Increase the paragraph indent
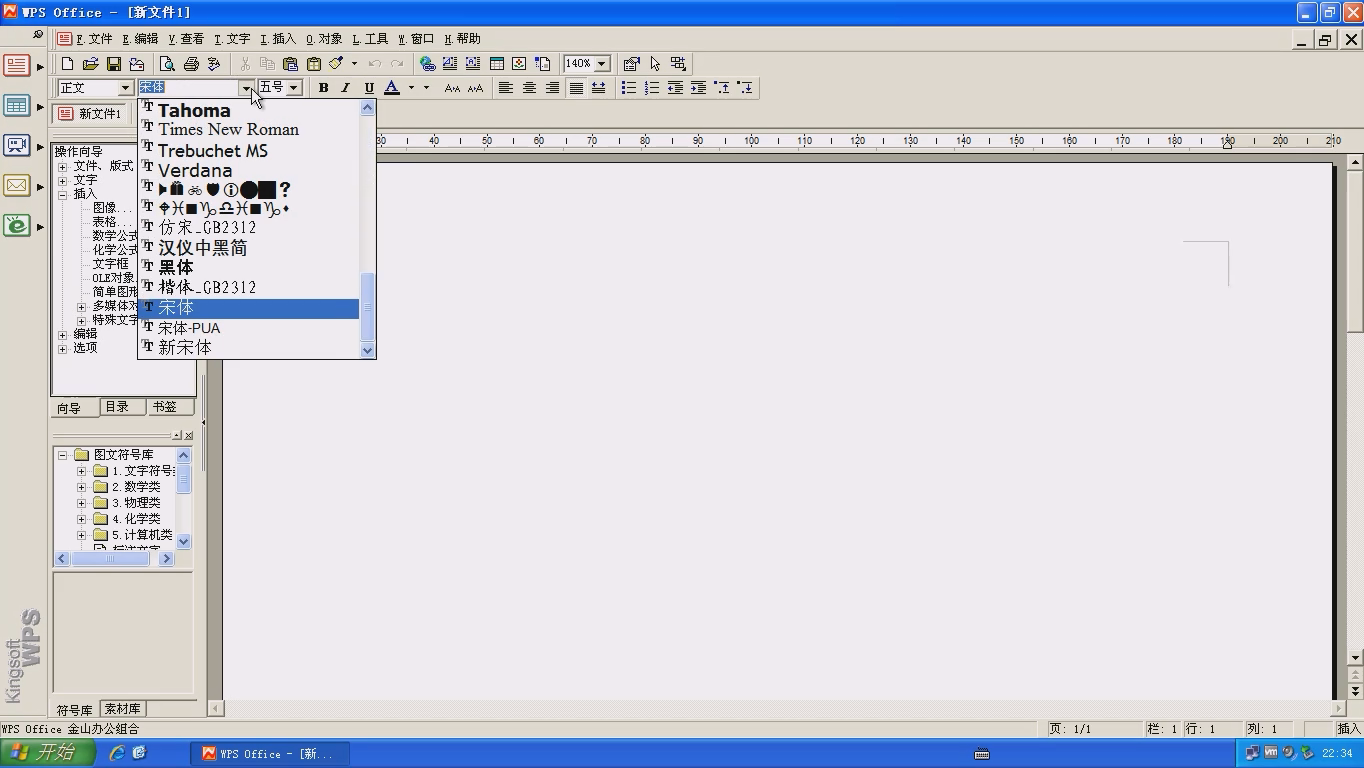 point(698,88)
